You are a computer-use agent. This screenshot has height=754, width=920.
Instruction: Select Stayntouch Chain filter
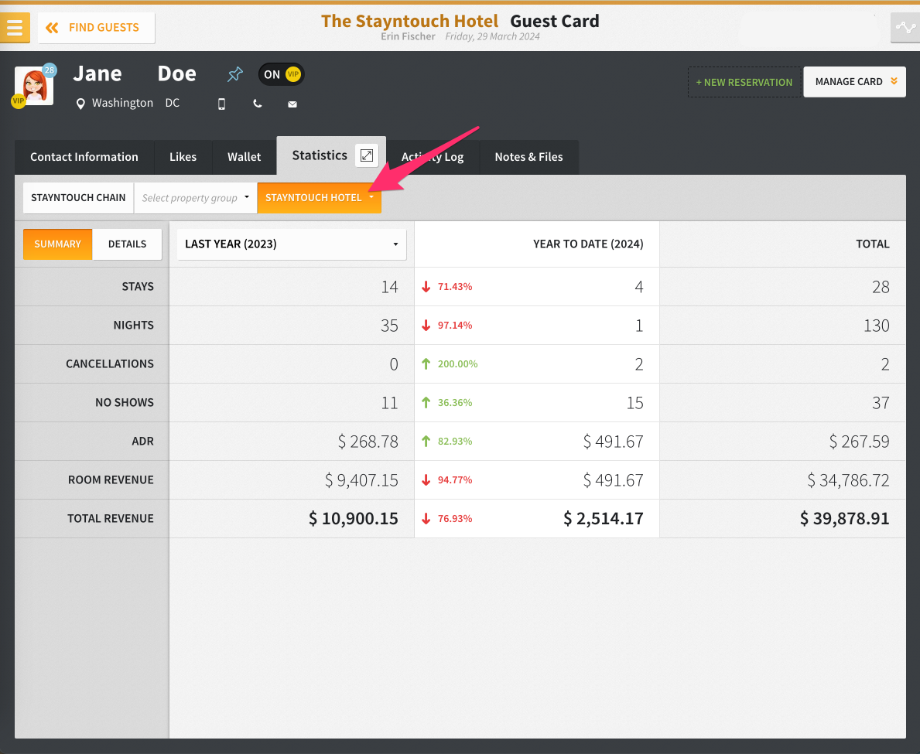[78, 198]
